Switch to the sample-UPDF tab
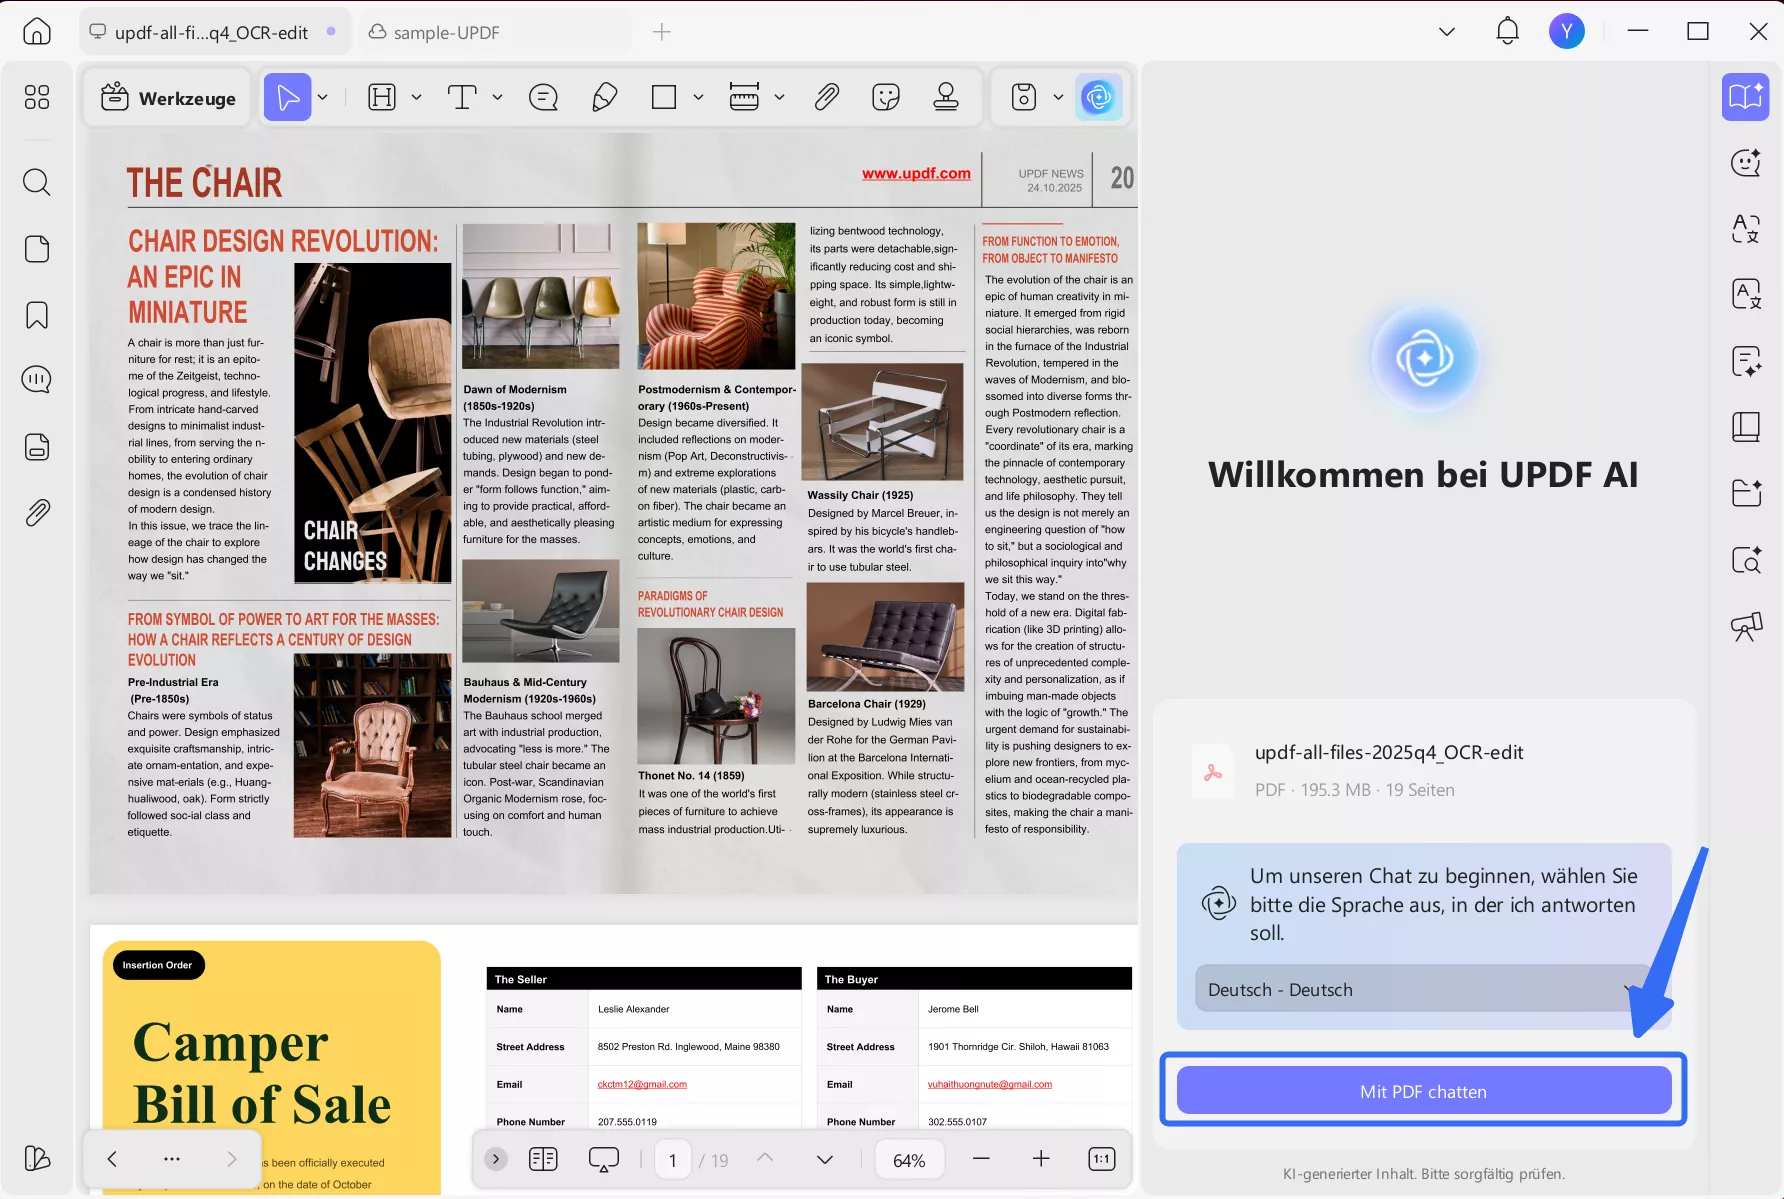Screen dimensions: 1784x1199 444,31
